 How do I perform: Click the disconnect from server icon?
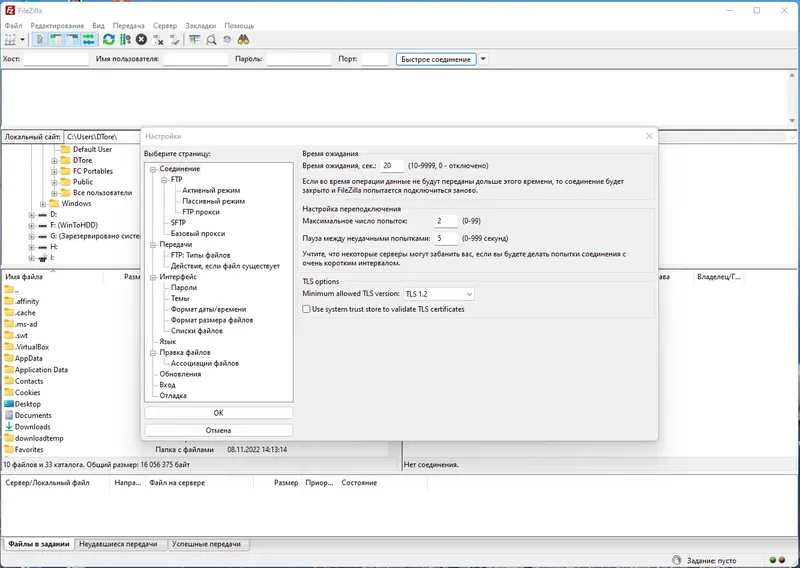click(158, 39)
